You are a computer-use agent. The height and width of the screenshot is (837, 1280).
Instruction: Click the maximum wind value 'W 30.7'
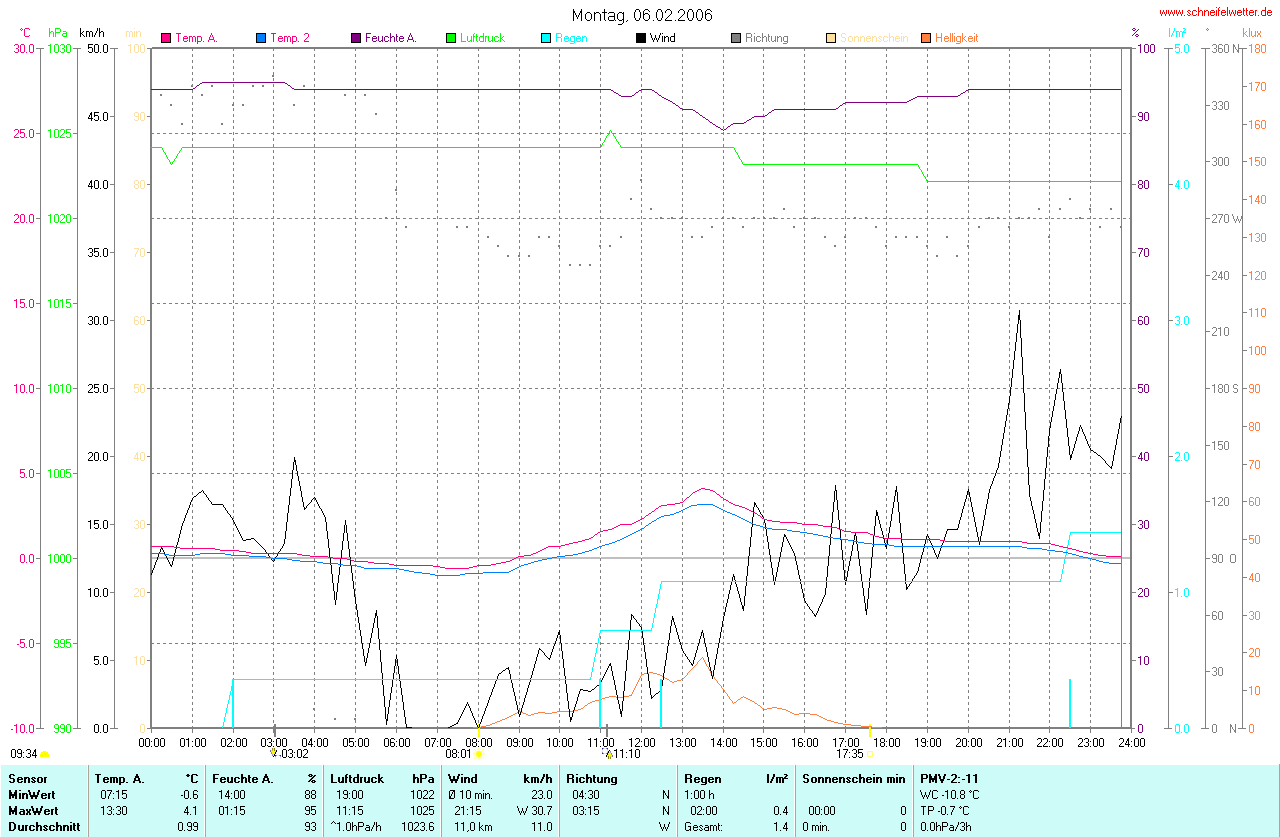tap(534, 811)
